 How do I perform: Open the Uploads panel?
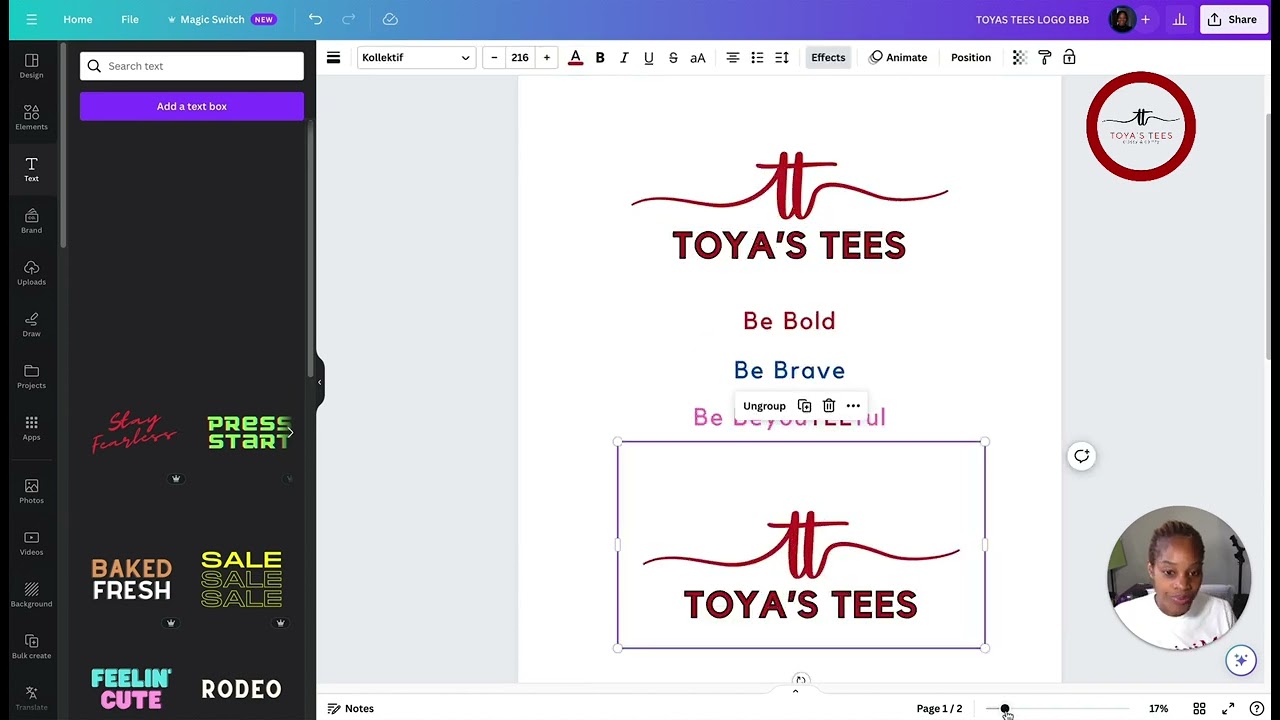coord(32,273)
